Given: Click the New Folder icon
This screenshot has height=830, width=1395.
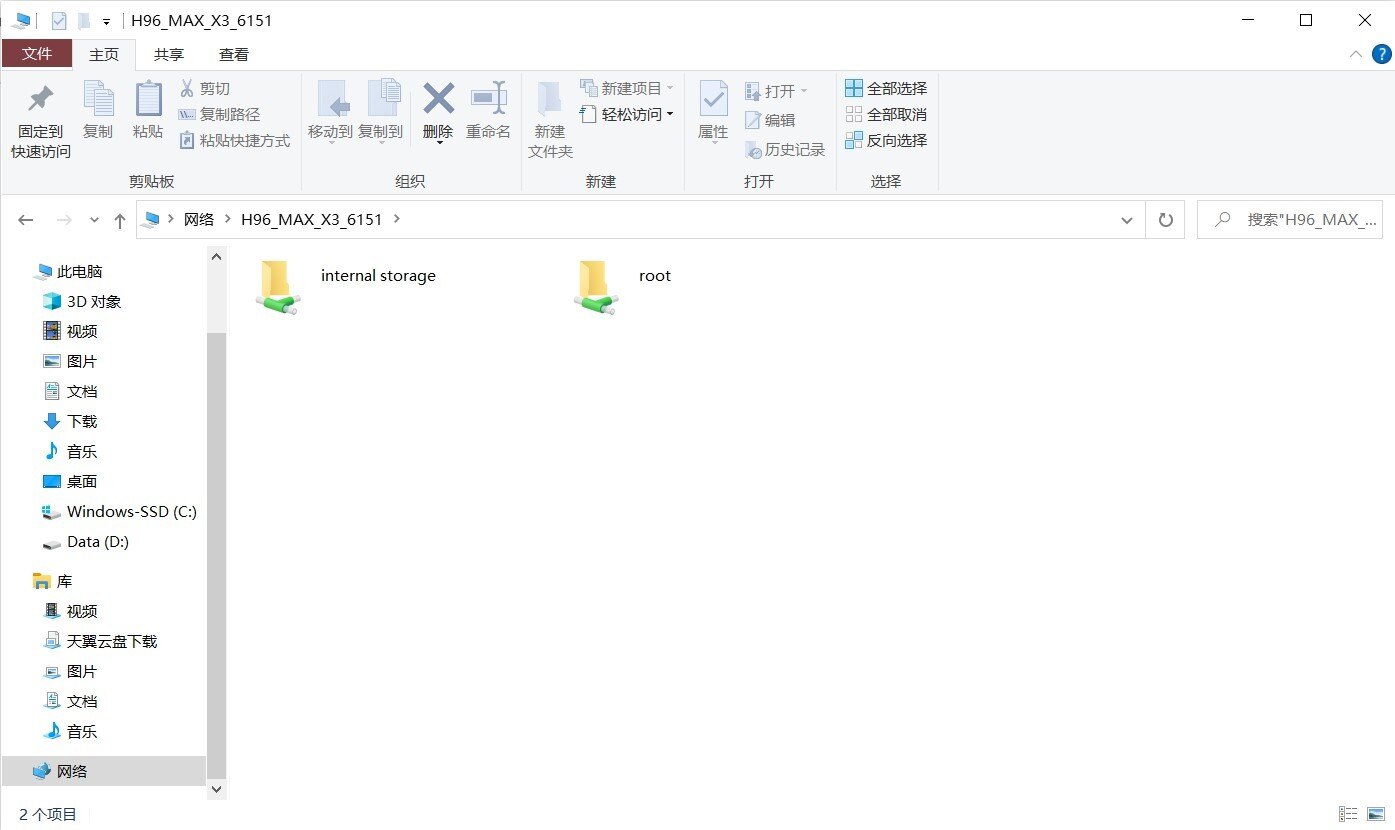Looking at the screenshot, I should 549,100.
